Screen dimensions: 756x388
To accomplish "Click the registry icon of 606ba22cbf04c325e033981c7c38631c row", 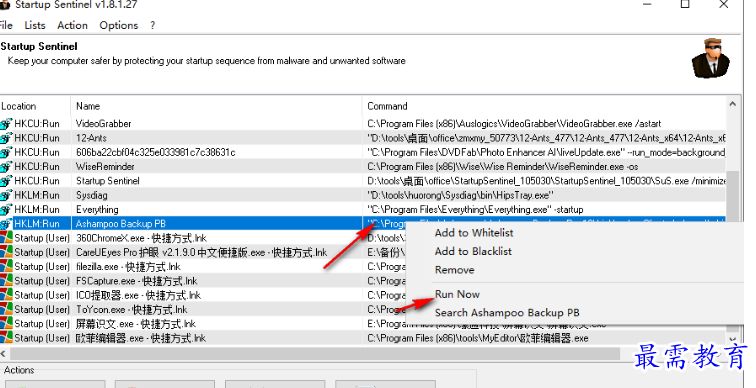I will click(6, 152).
